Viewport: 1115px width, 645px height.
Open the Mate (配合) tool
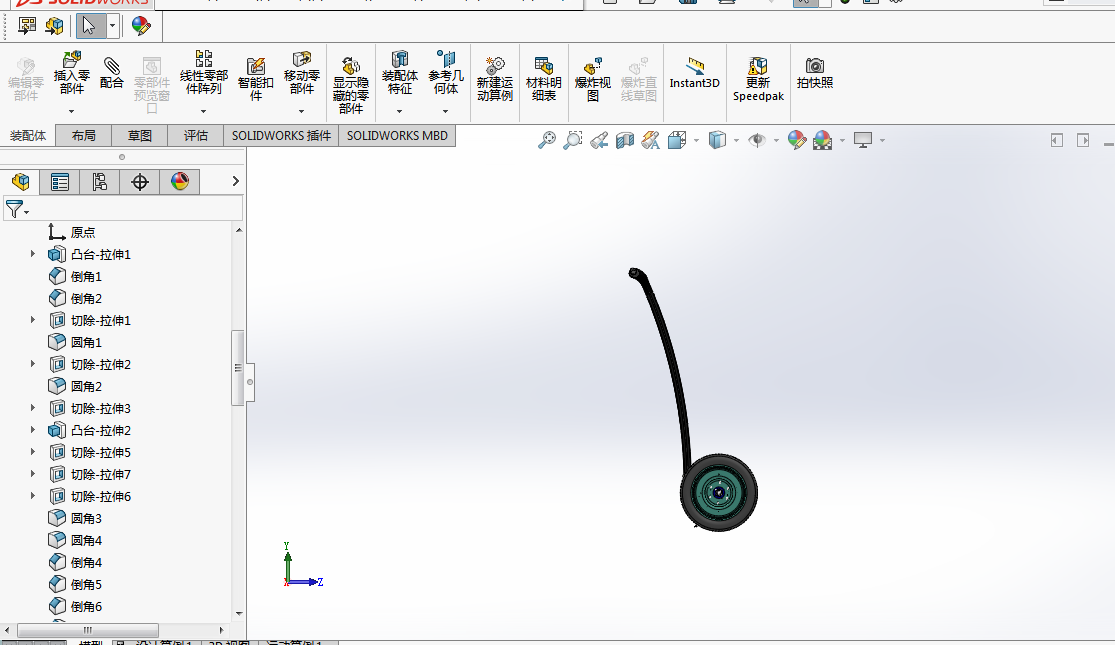click(x=112, y=73)
